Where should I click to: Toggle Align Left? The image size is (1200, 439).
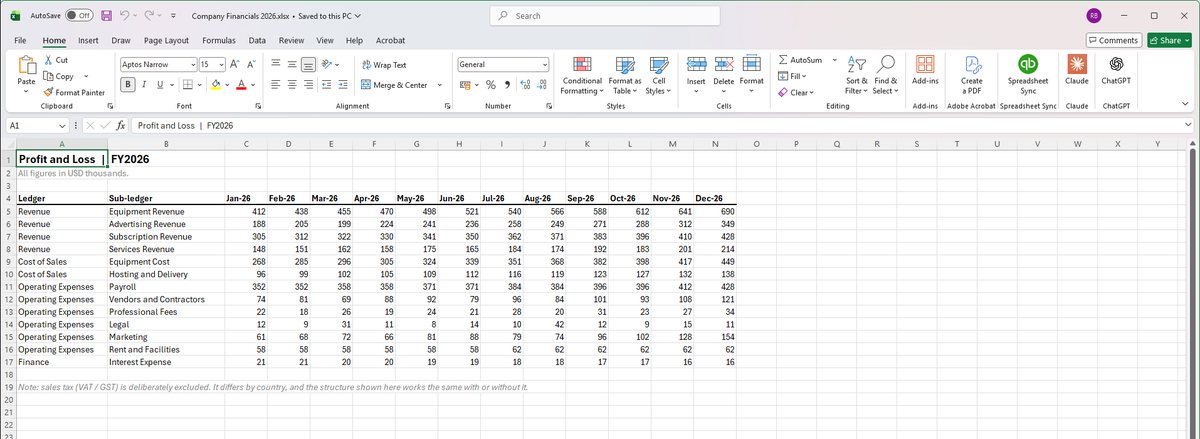click(275, 85)
